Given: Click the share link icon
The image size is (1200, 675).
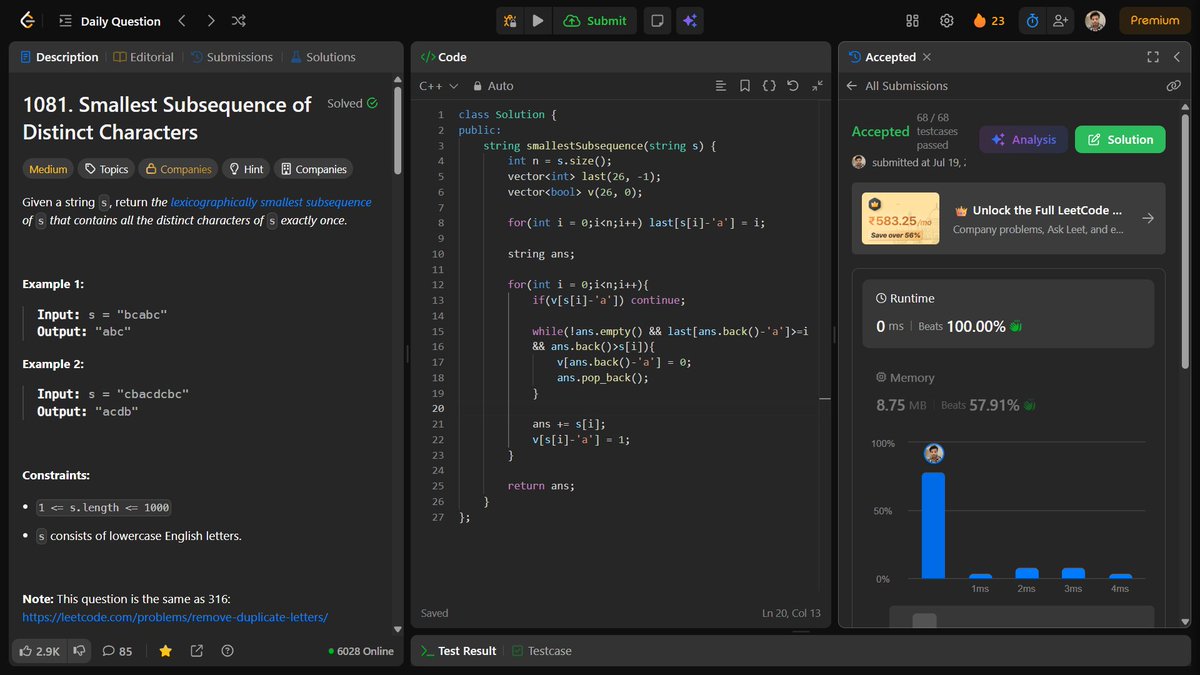Looking at the screenshot, I should (197, 651).
